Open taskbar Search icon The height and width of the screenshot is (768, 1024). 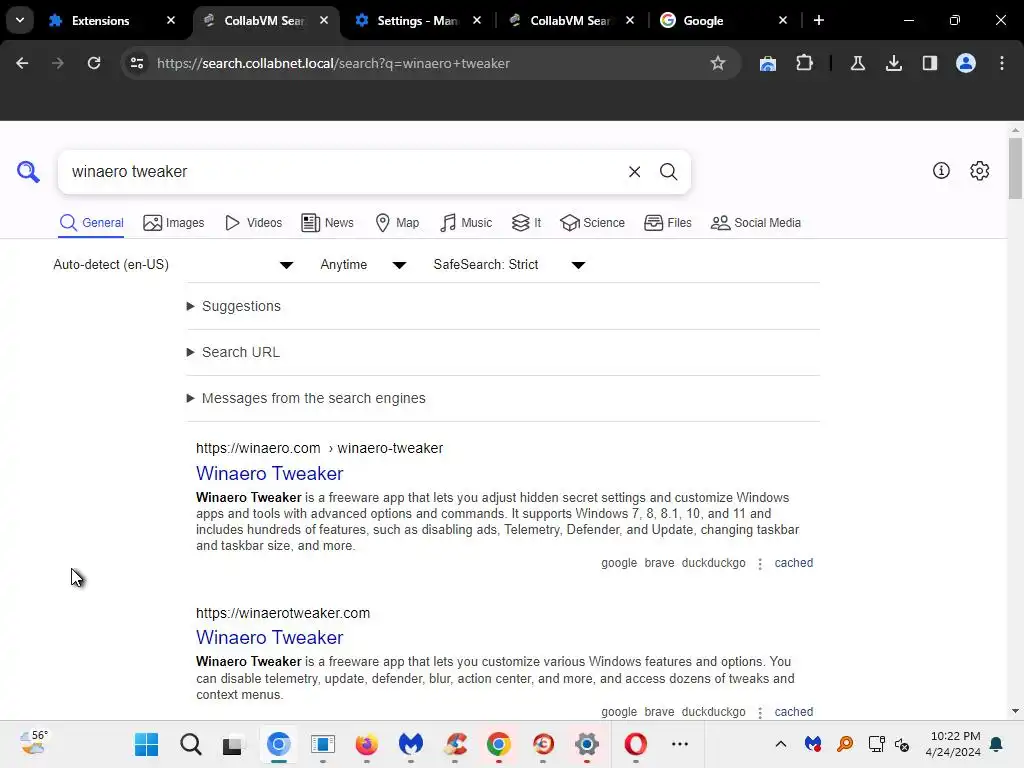(191, 744)
